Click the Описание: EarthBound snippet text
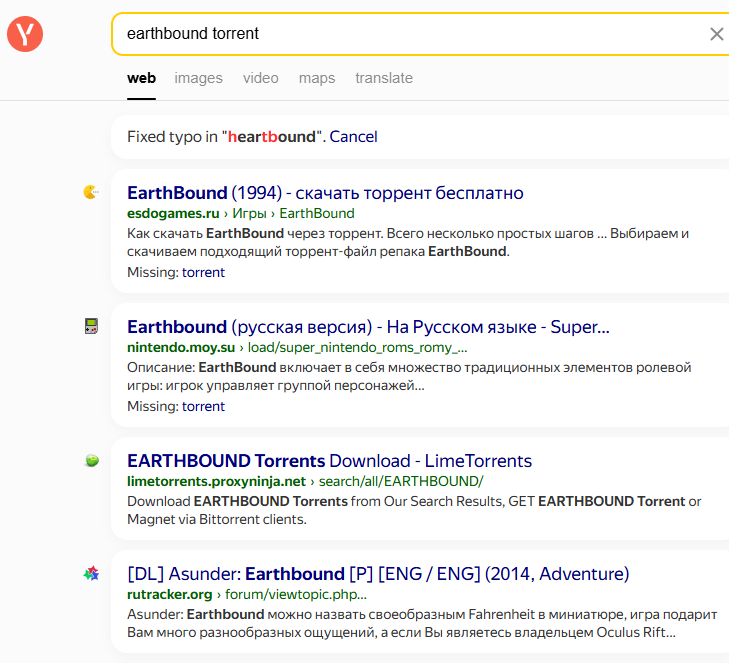The width and height of the screenshot is (729, 663). click(x=409, y=377)
